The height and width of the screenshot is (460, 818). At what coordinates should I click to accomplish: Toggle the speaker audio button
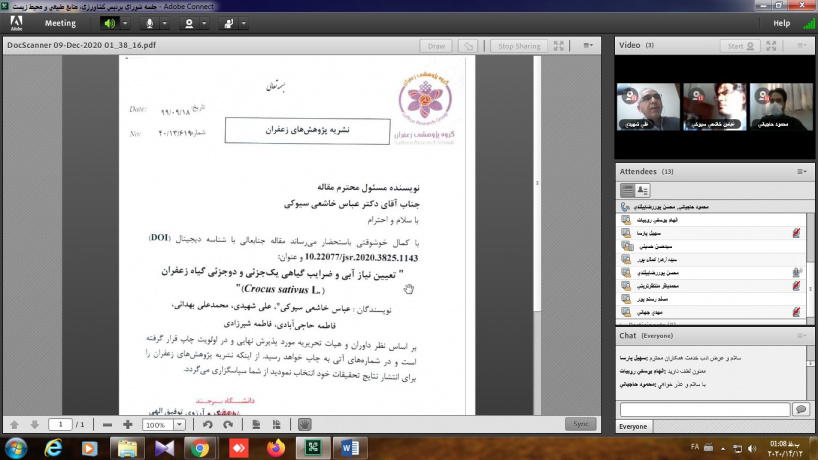point(108,23)
